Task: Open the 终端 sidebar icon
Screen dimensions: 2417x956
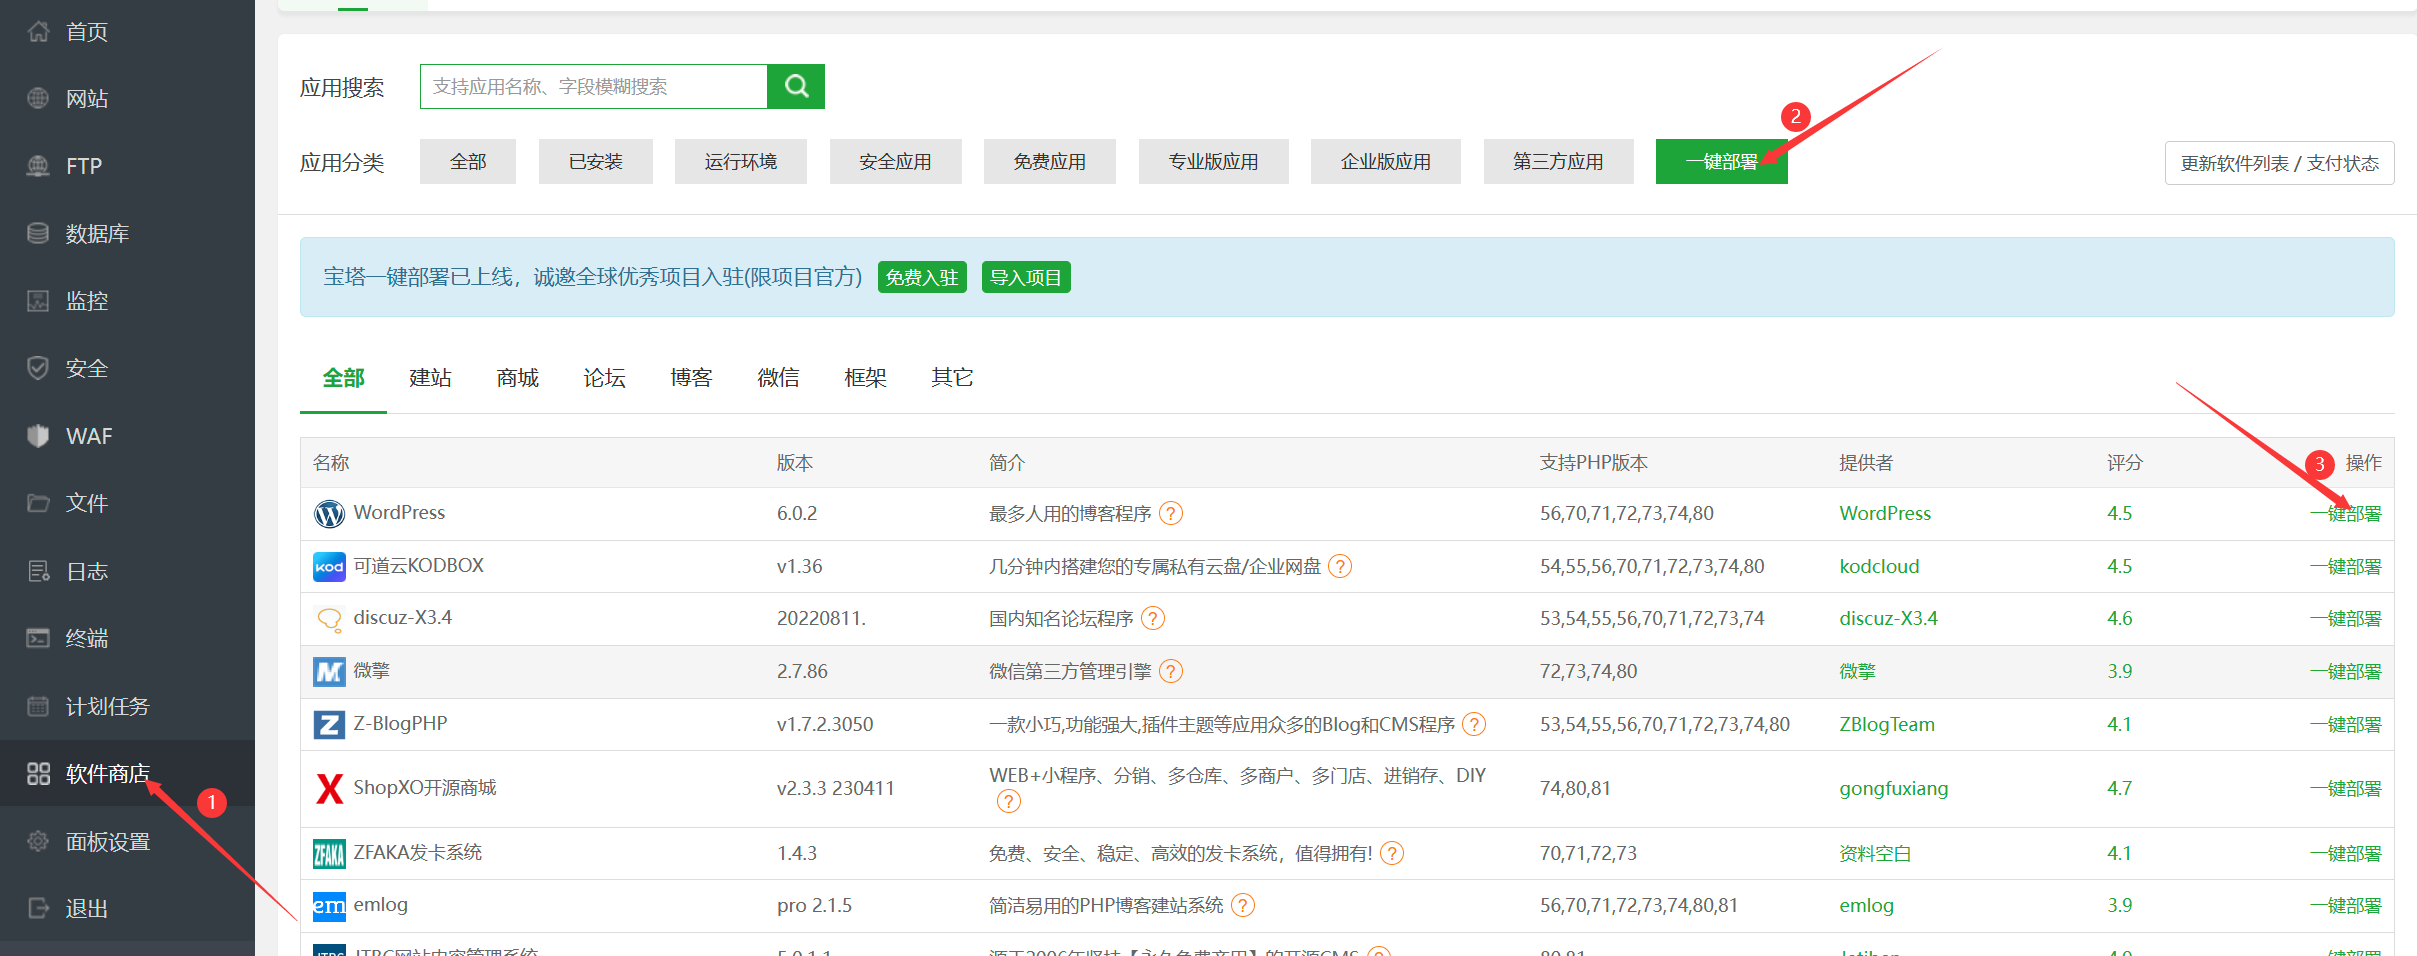Action: (37, 637)
